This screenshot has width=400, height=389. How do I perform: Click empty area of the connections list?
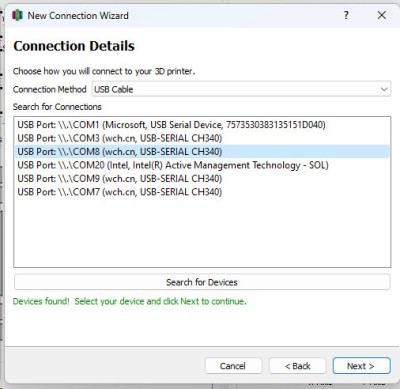(202, 233)
